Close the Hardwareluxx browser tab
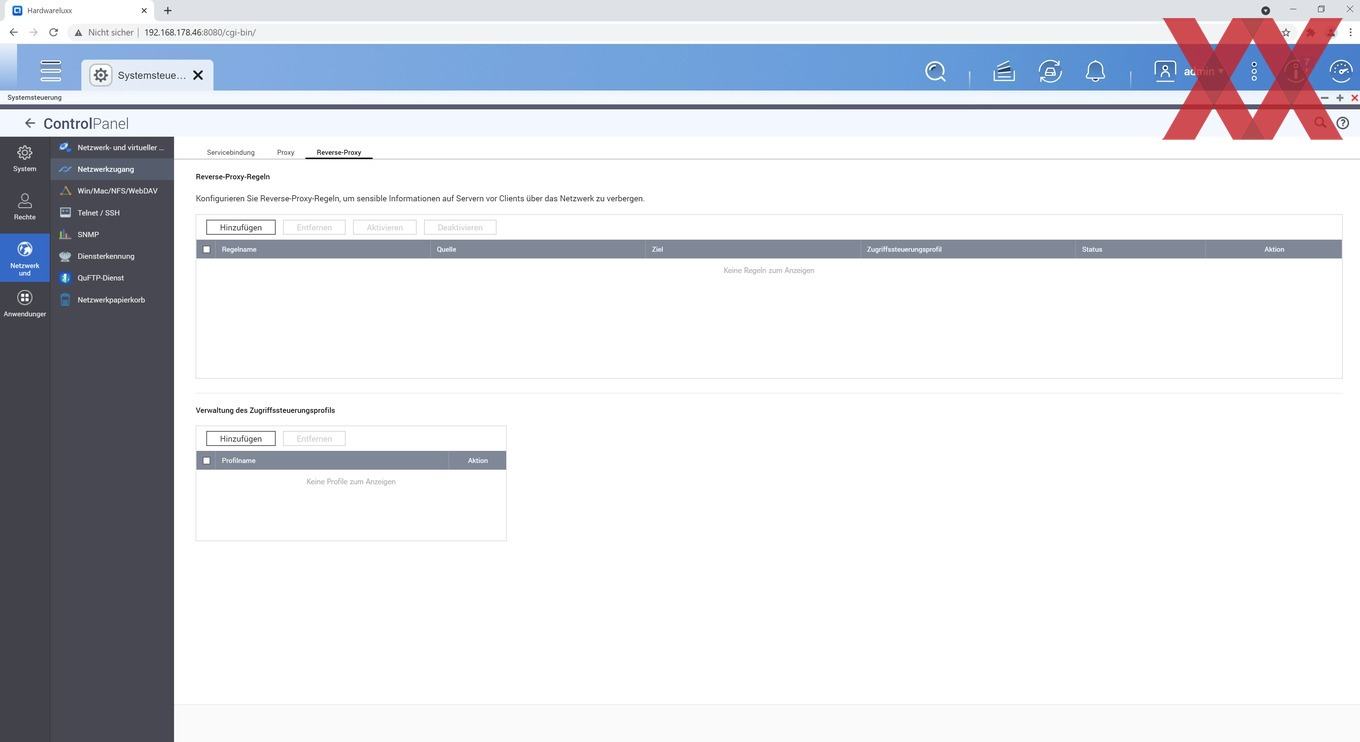The image size is (1360, 742). (x=144, y=10)
